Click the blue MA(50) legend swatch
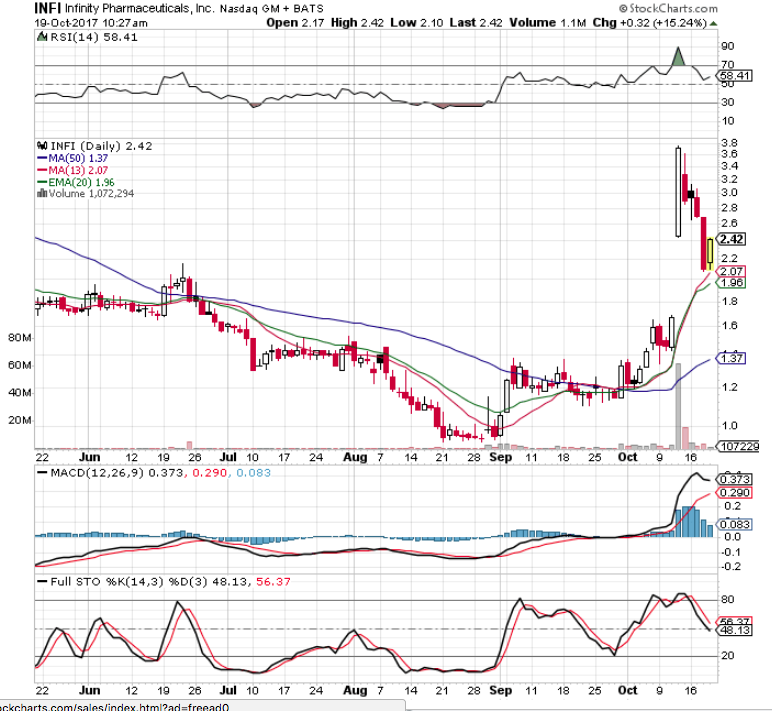 pyautogui.click(x=41, y=158)
